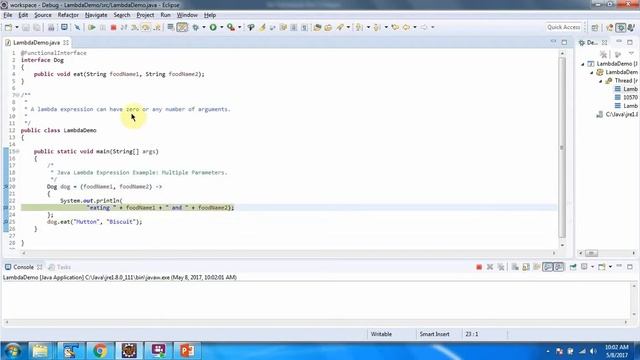Viewport: 640px width, 360px height.
Task: Click the green Resume debug button
Action: pos(92,27)
